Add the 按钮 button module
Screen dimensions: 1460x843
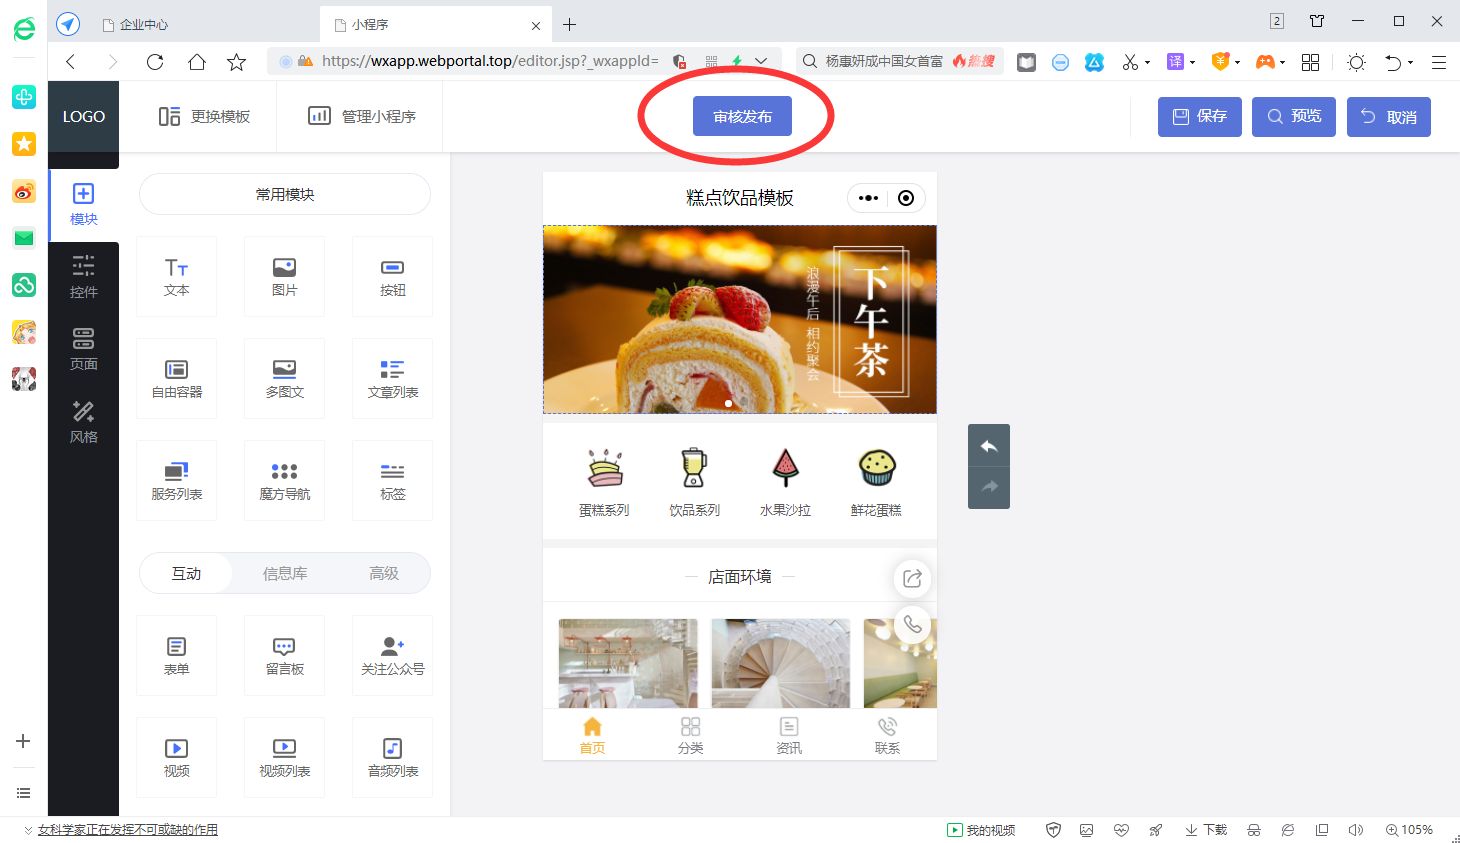(x=392, y=276)
